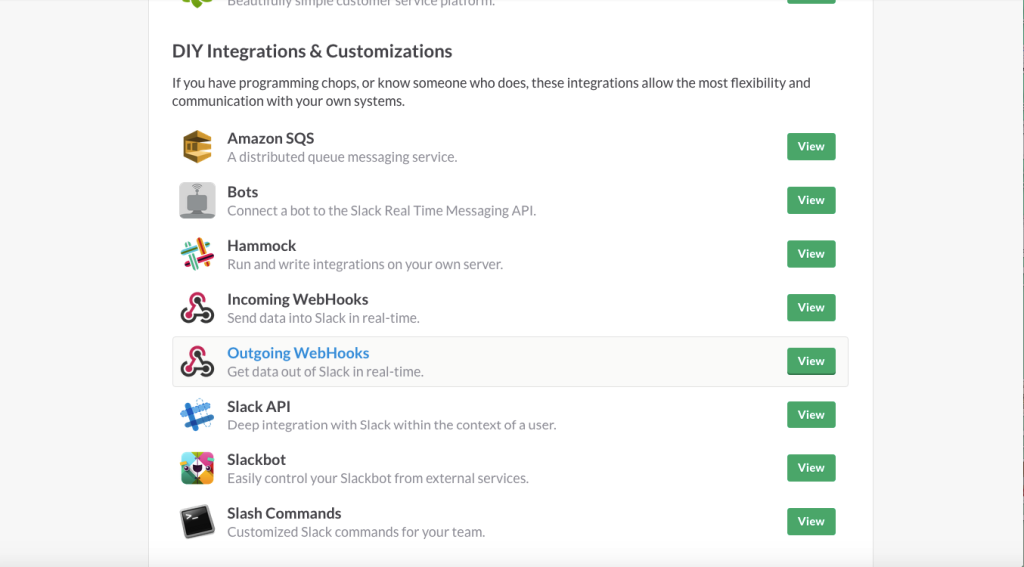1024x567 pixels.
Task: Click 'Send data into Slack in real-time.' text
Action: [x=323, y=317]
